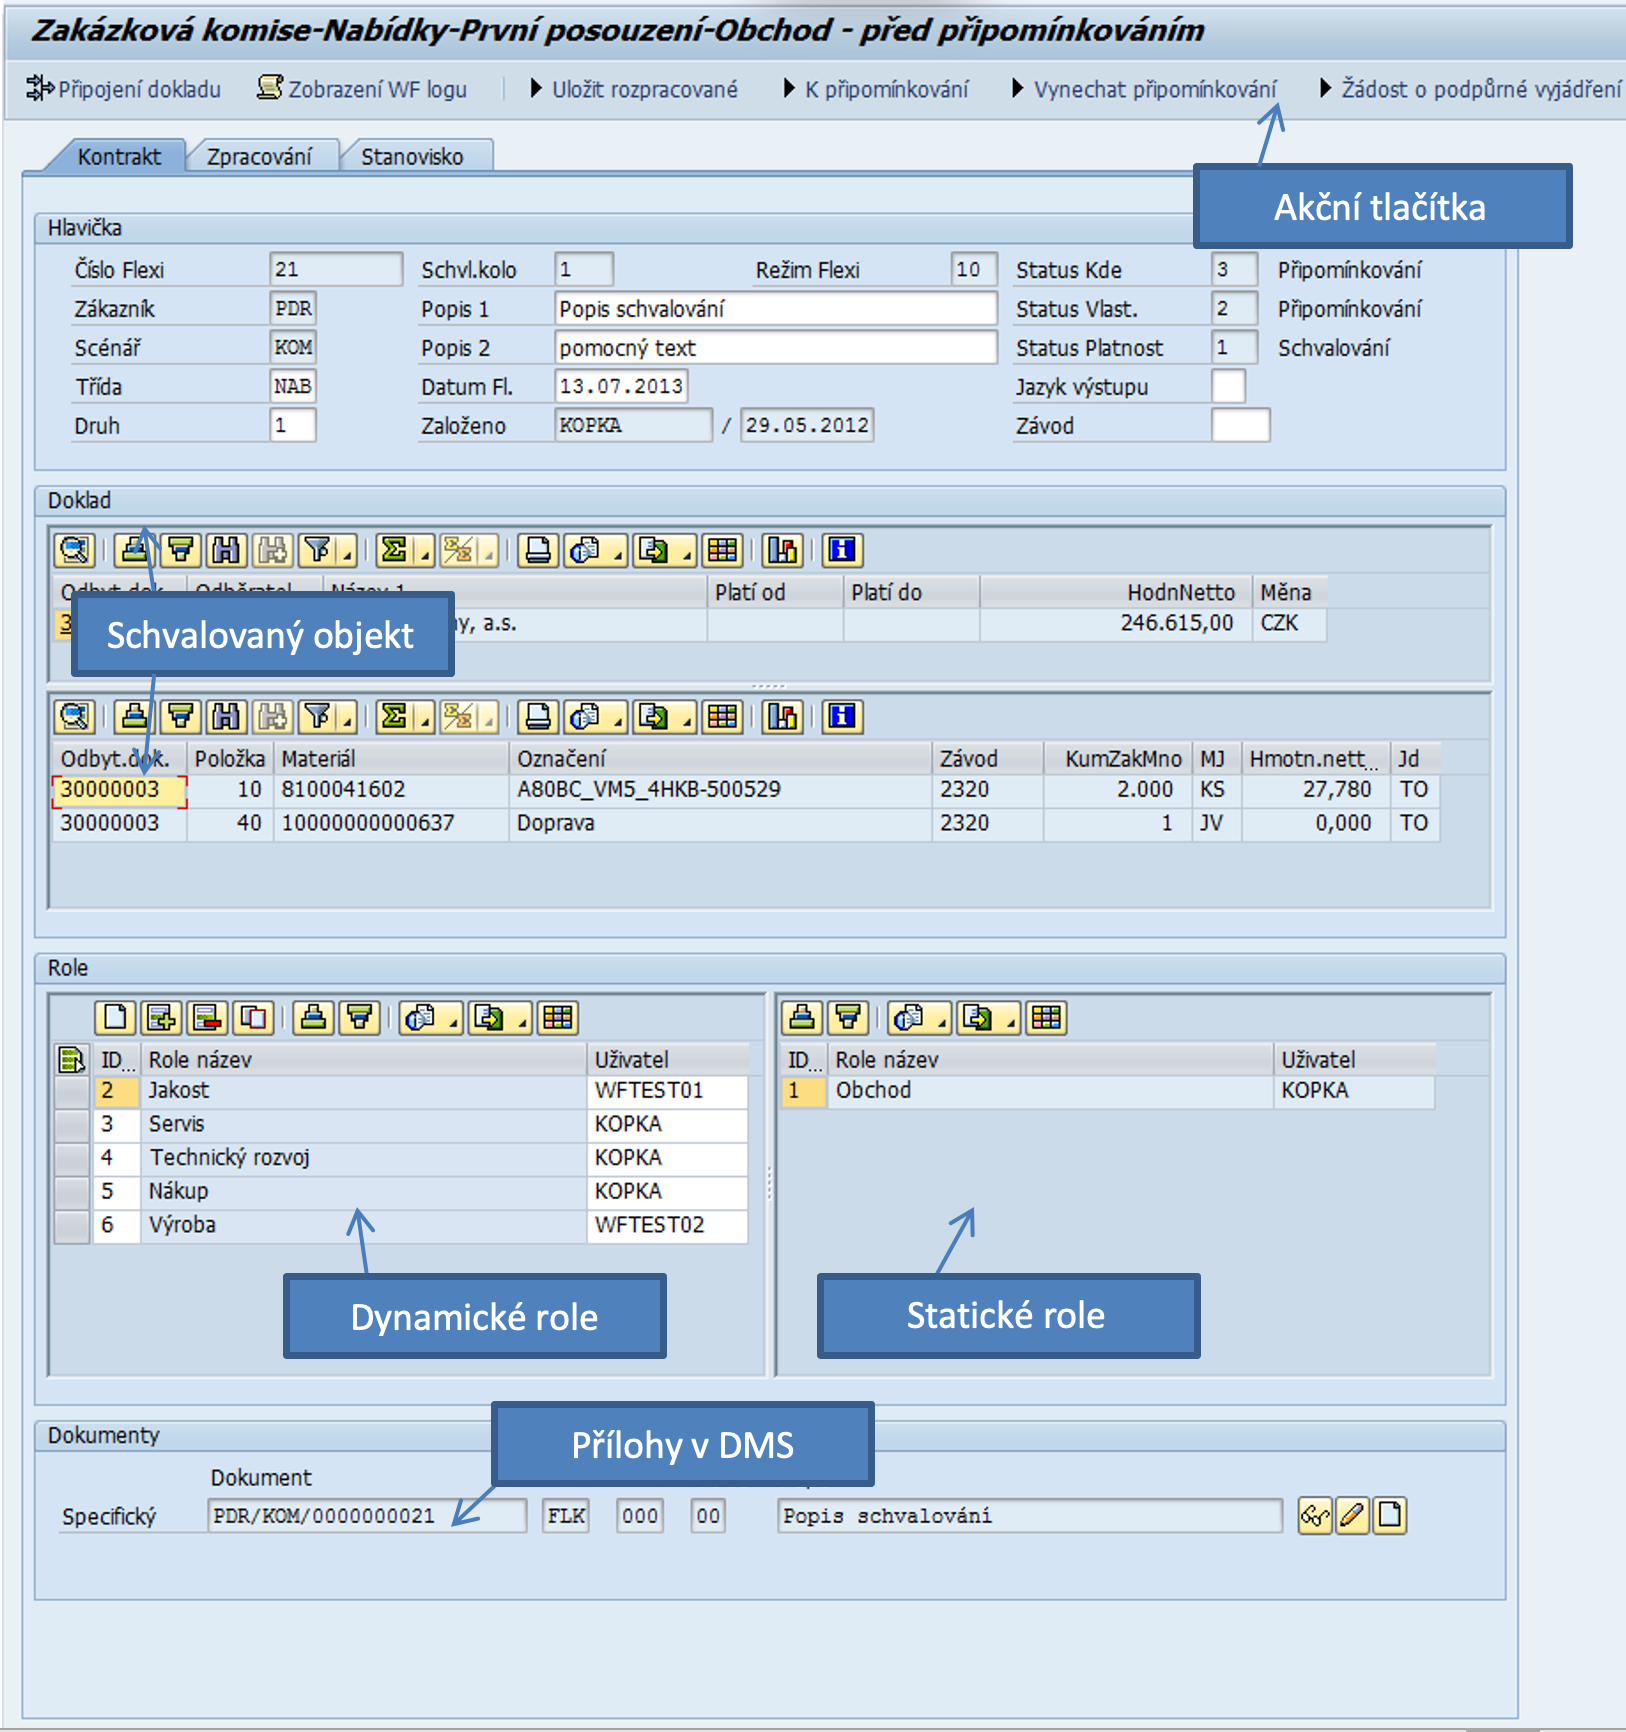Switch to the Zpracování tab
Screen dimensions: 1626x1732
pyautogui.click(x=259, y=157)
